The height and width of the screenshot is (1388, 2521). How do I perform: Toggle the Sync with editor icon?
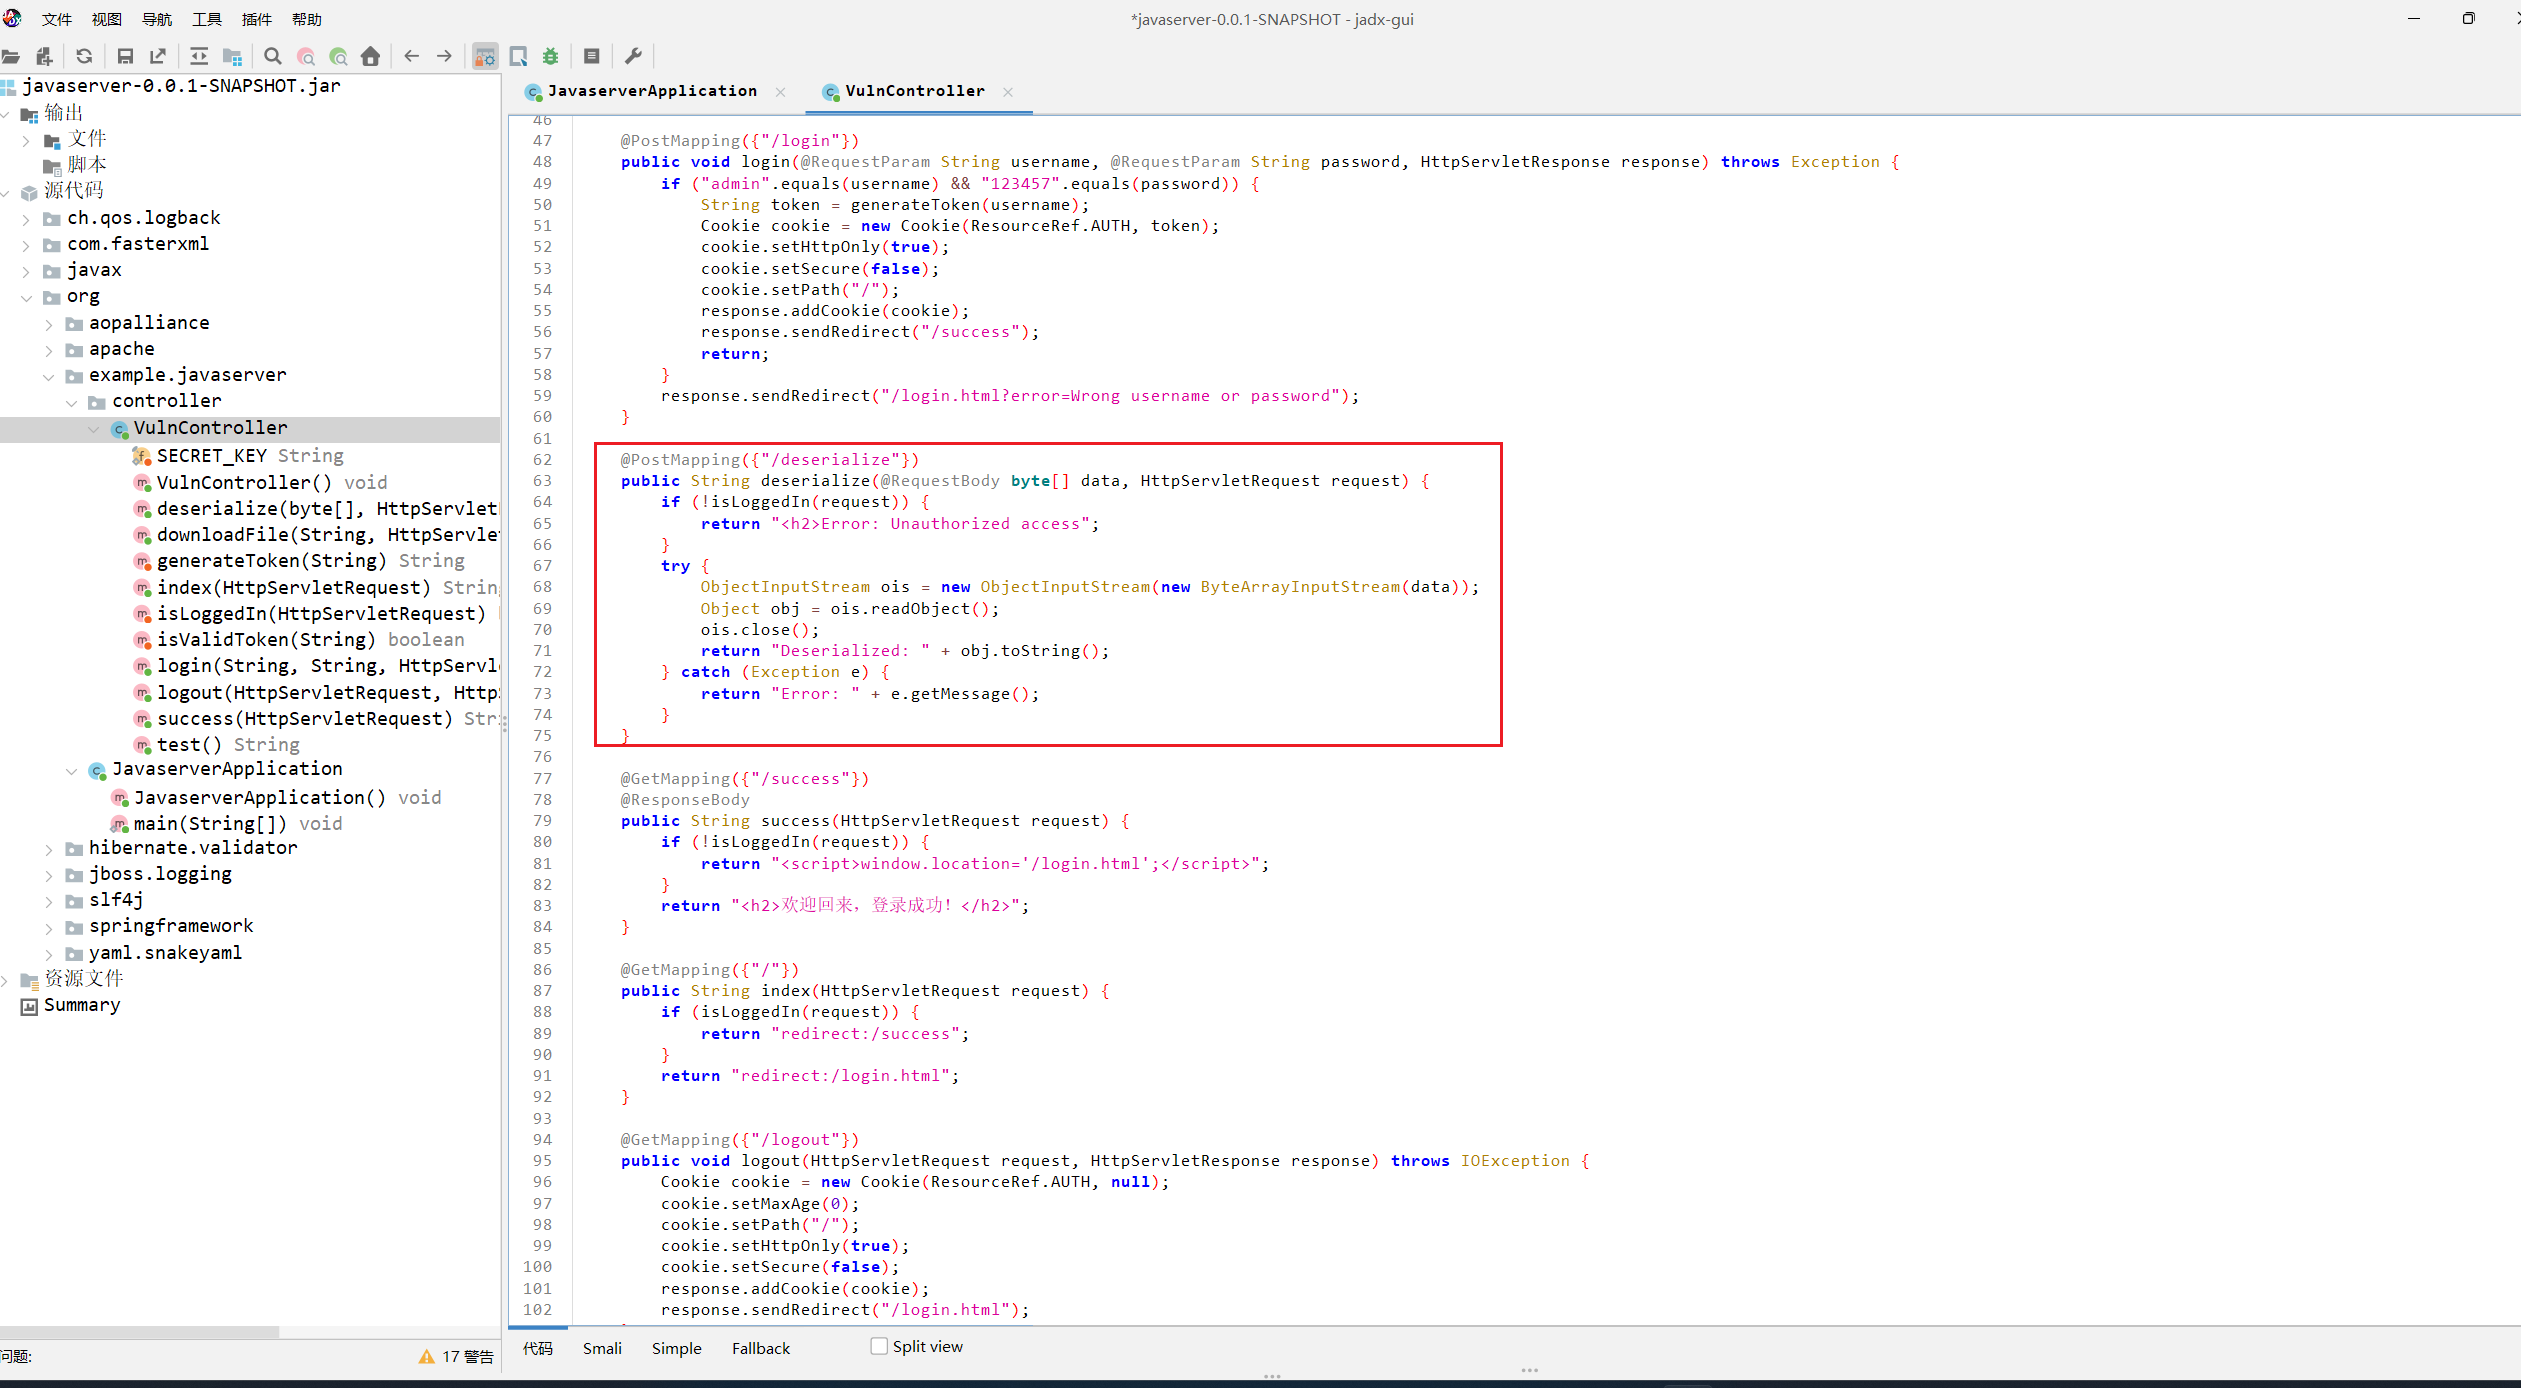[199, 57]
